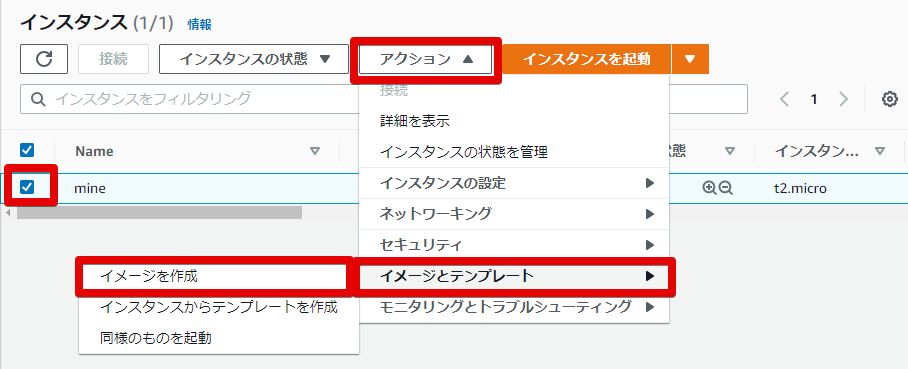908x369 pixels.
Task: Click the t2.micro instance type cell
Action: 800,188
